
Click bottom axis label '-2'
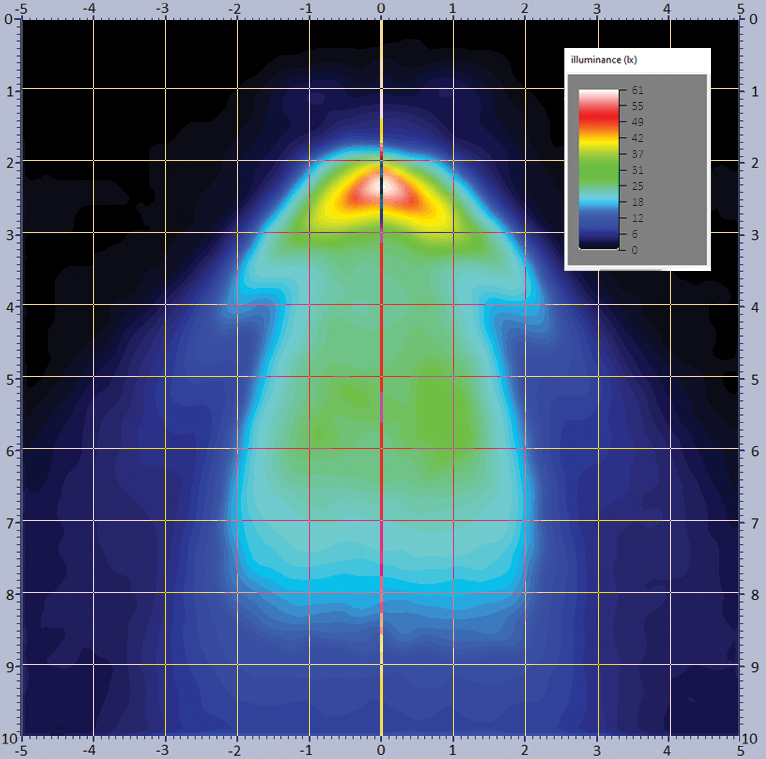click(235, 748)
